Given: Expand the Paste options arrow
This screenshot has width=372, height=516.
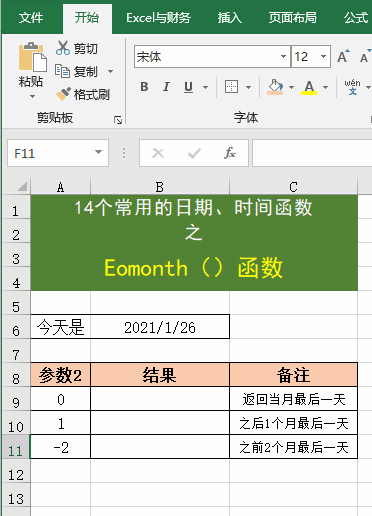Looking at the screenshot, I should pyautogui.click(x=32, y=97).
